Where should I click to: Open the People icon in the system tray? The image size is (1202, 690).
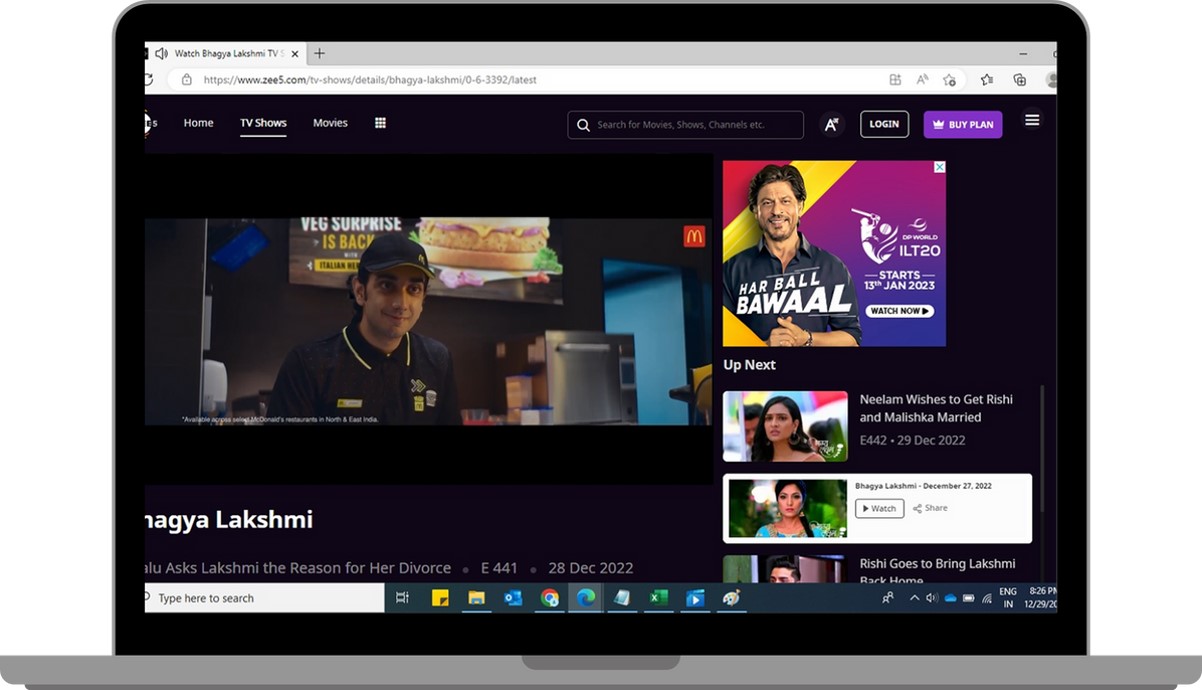[x=888, y=598]
